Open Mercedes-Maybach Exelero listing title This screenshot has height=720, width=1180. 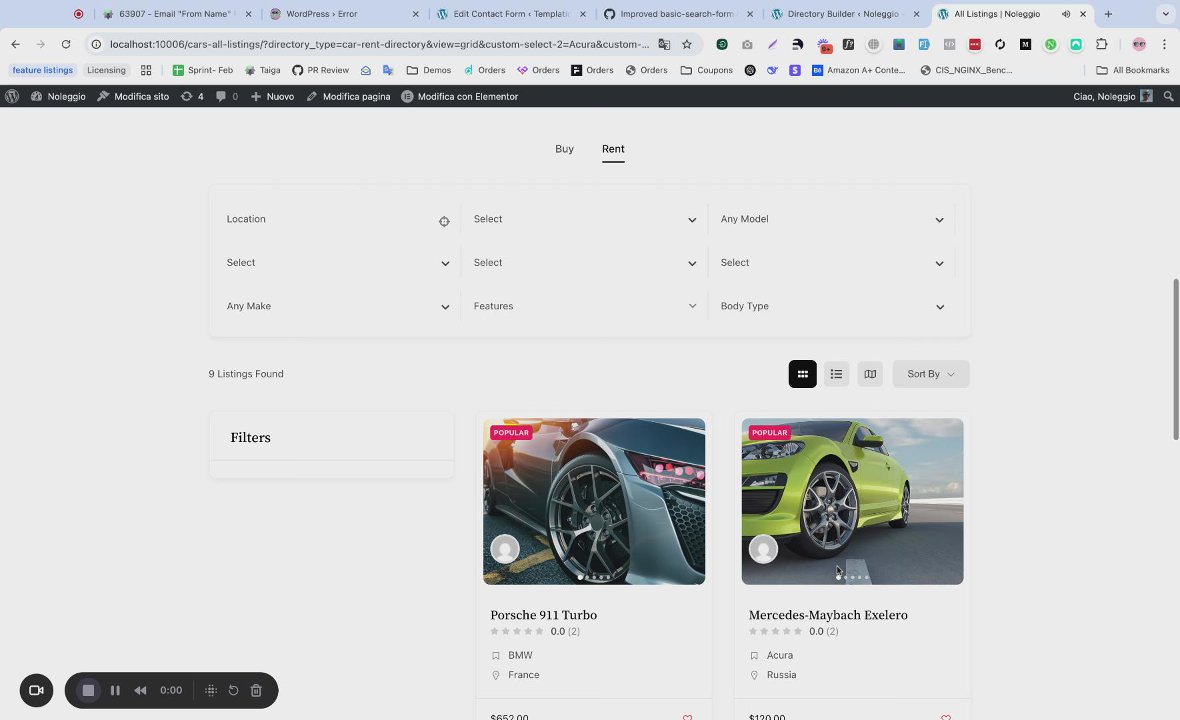point(828,615)
